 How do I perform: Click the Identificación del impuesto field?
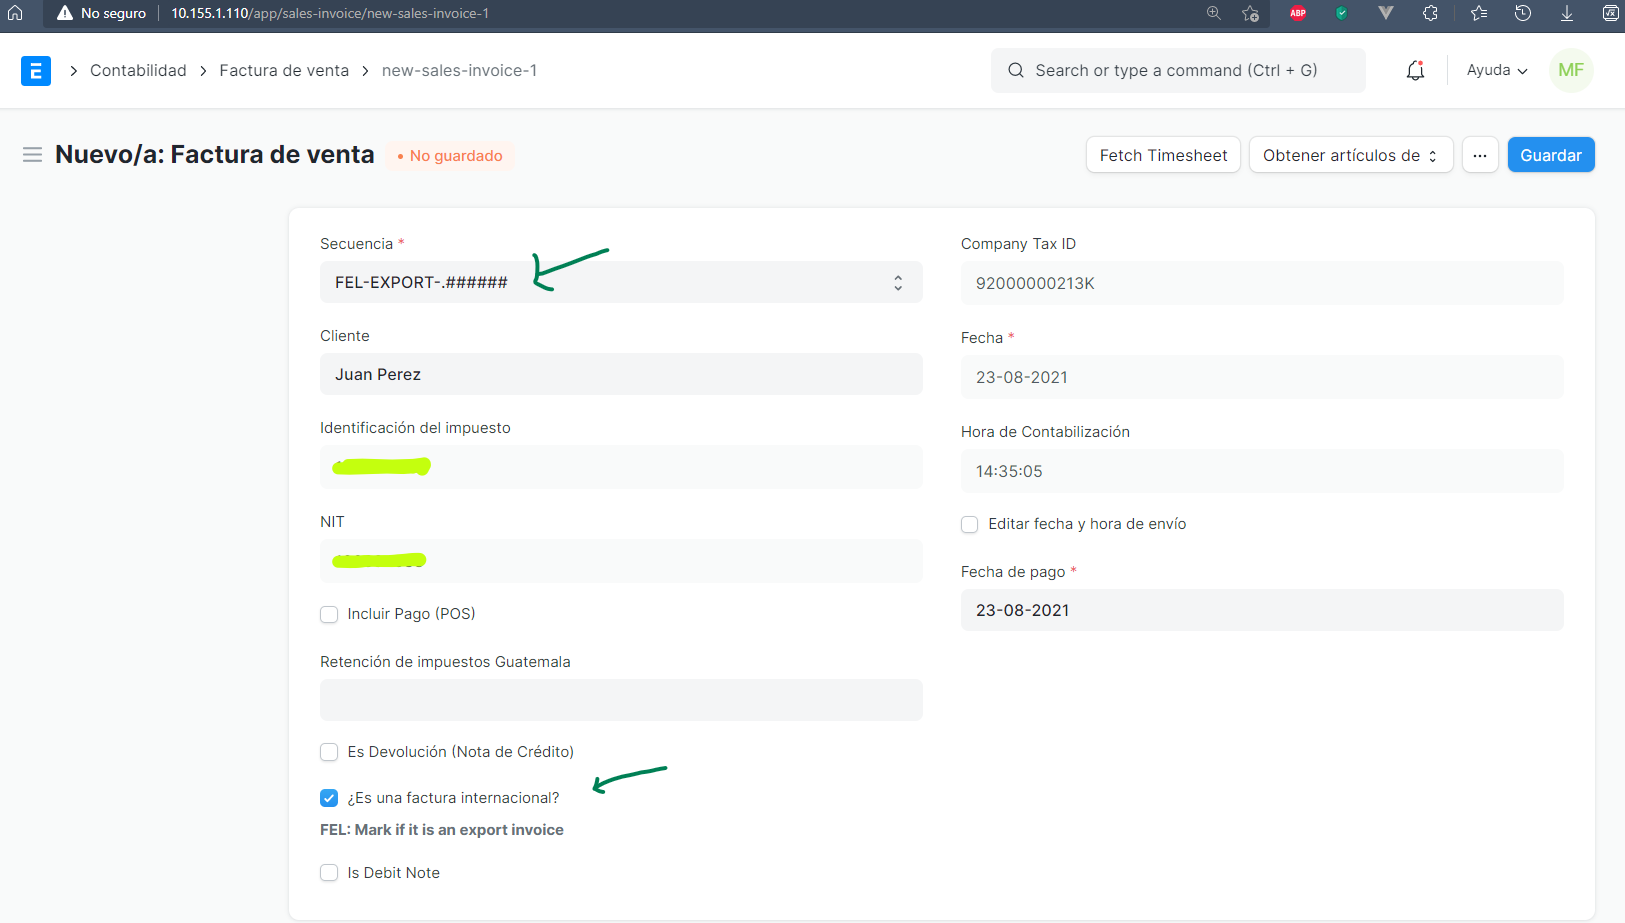pos(621,467)
